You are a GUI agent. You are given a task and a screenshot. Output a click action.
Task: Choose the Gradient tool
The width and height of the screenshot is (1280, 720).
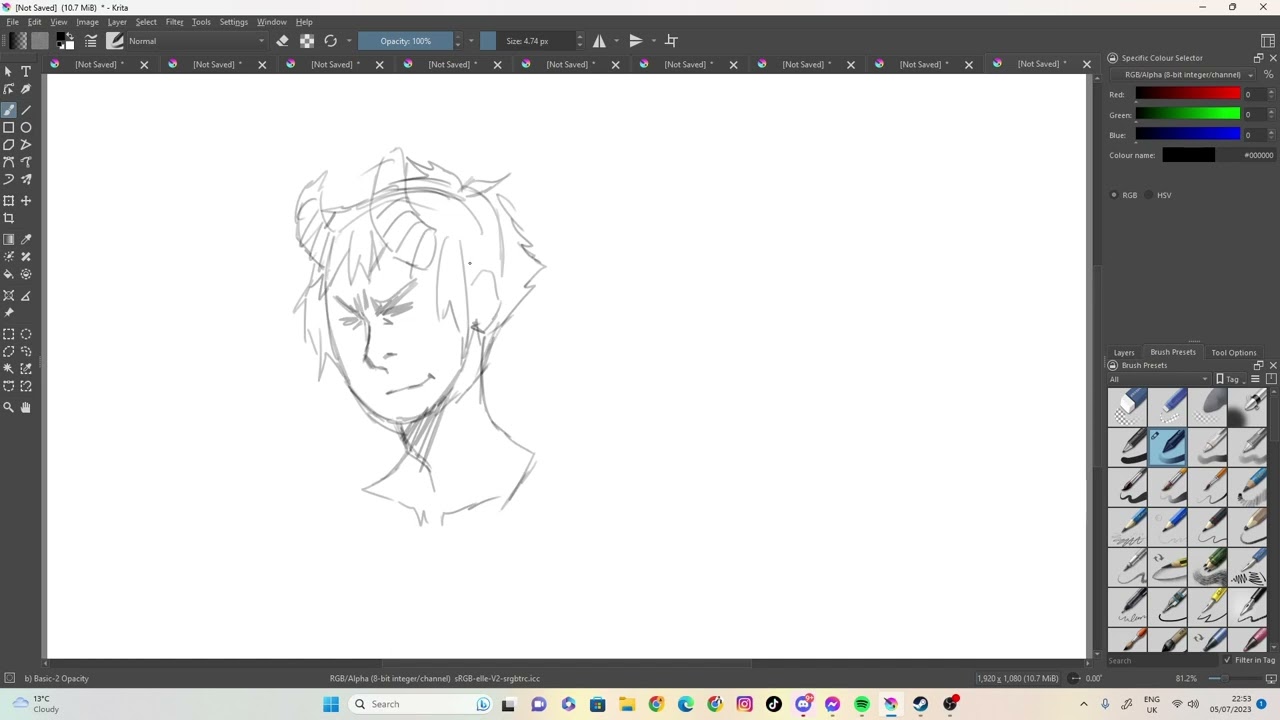9,239
